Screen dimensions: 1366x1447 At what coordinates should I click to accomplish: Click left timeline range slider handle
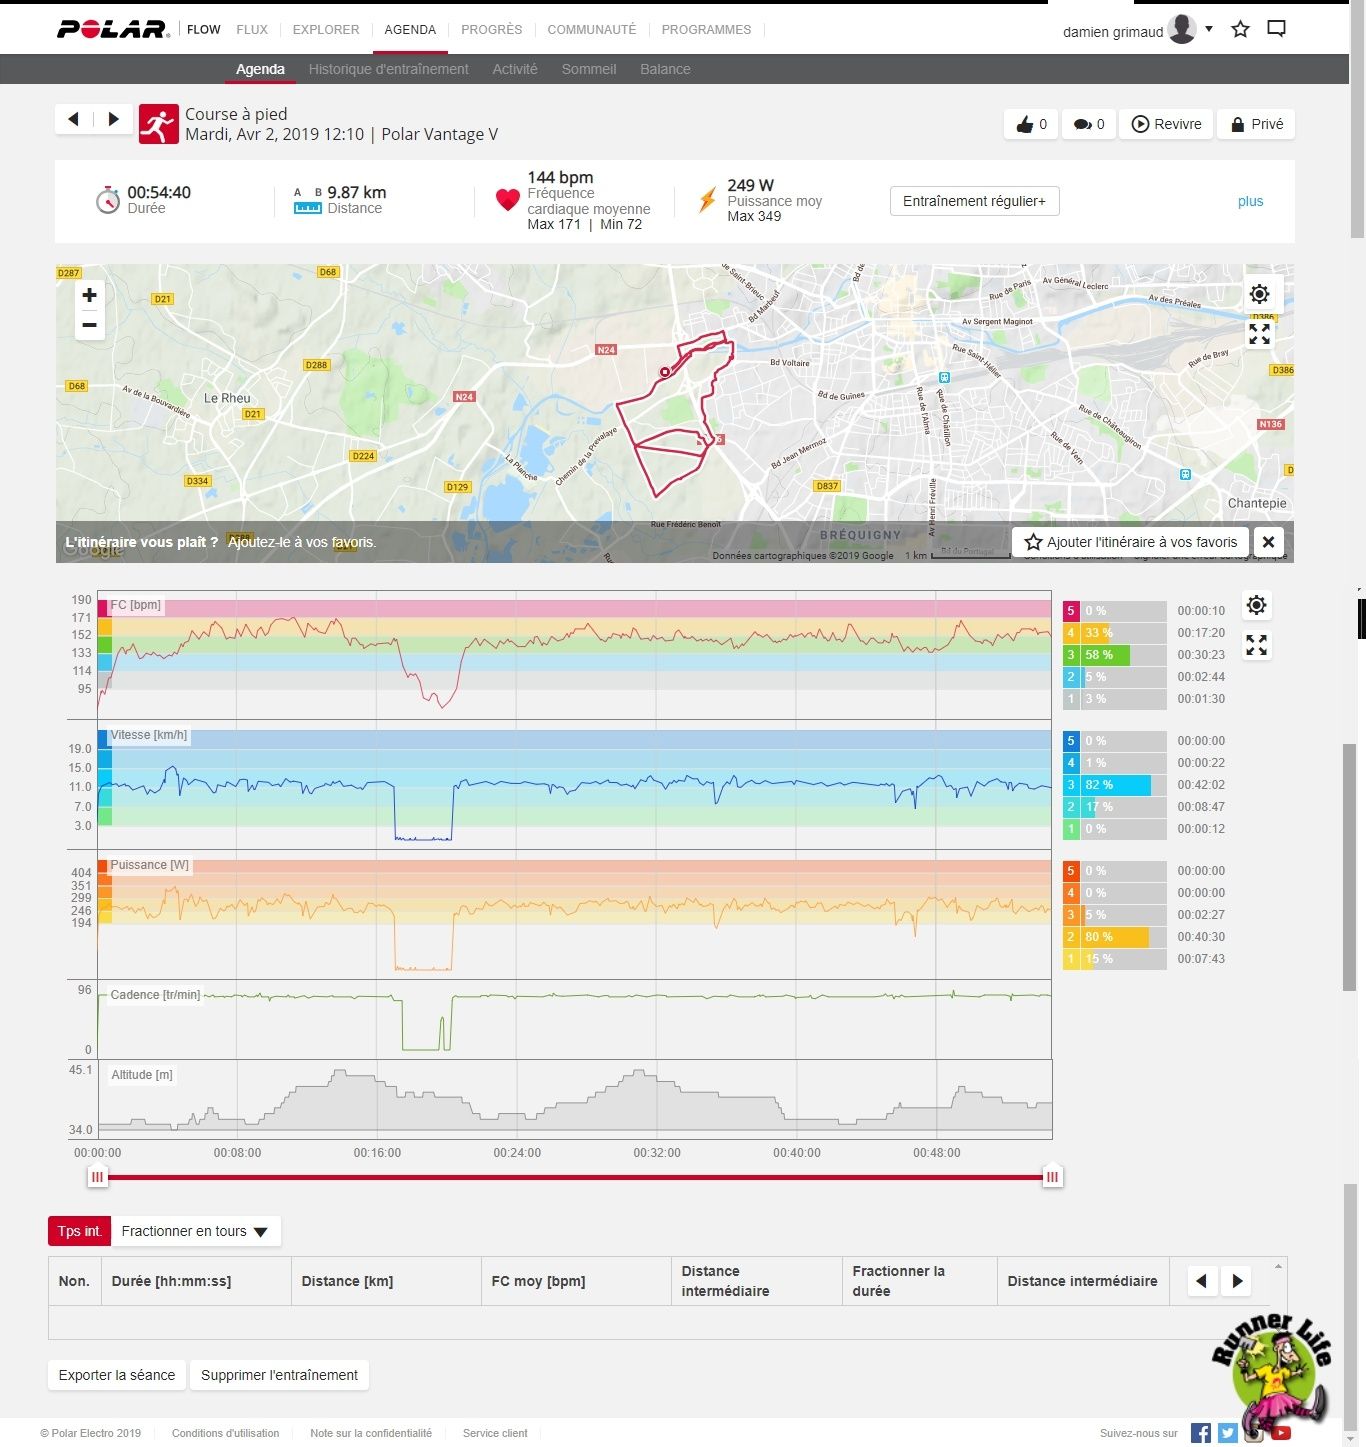97,1177
